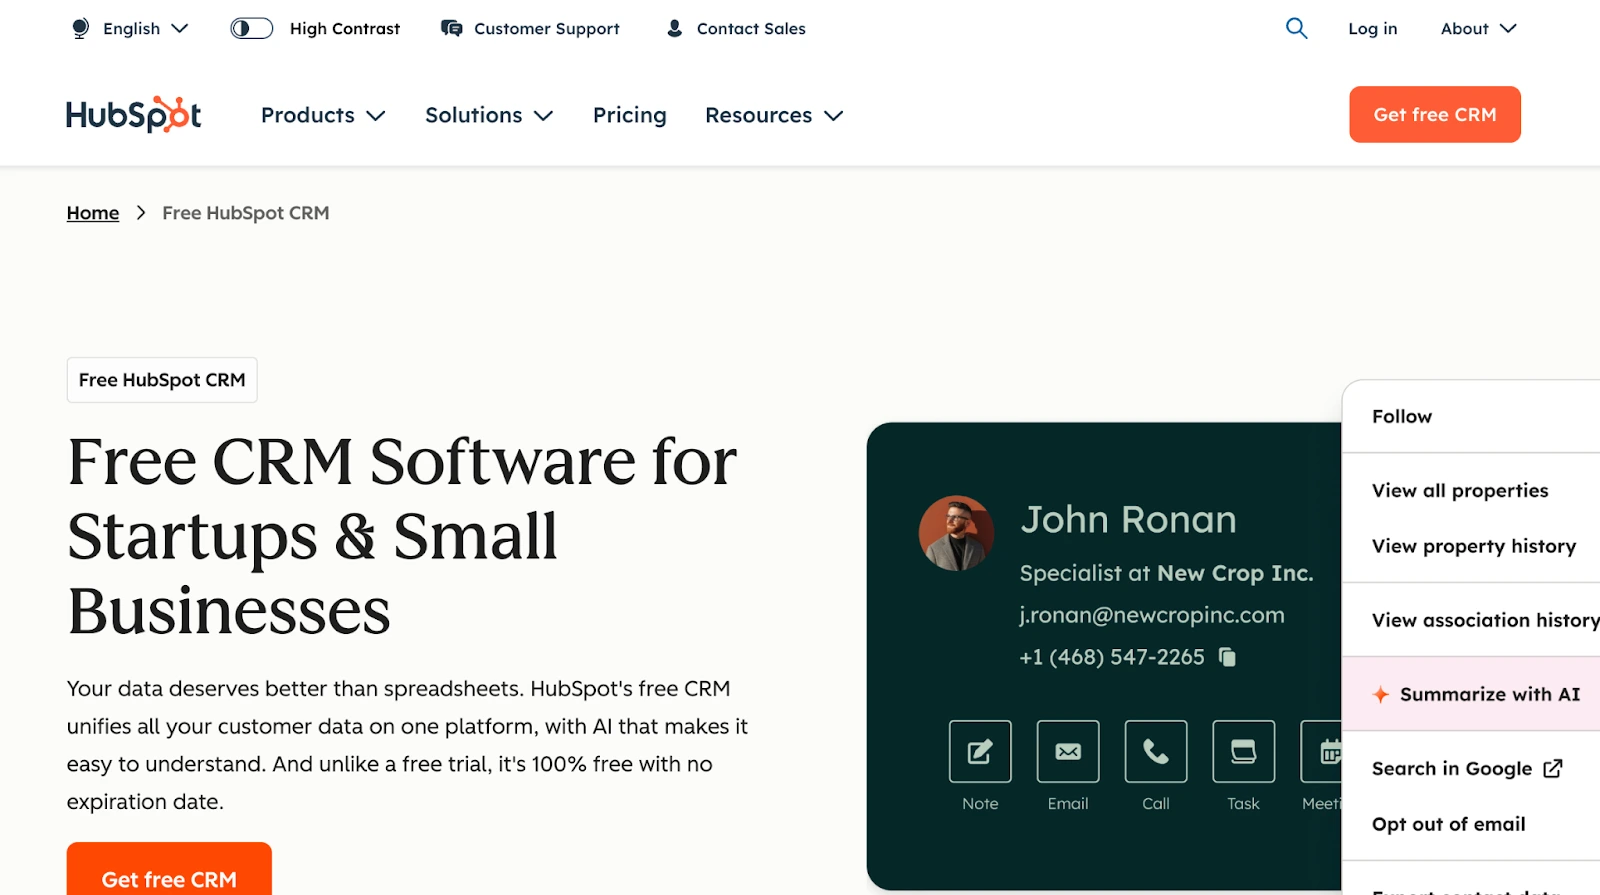This screenshot has height=895, width=1600.
Task: Select Follow in the context menu
Action: pyautogui.click(x=1402, y=416)
